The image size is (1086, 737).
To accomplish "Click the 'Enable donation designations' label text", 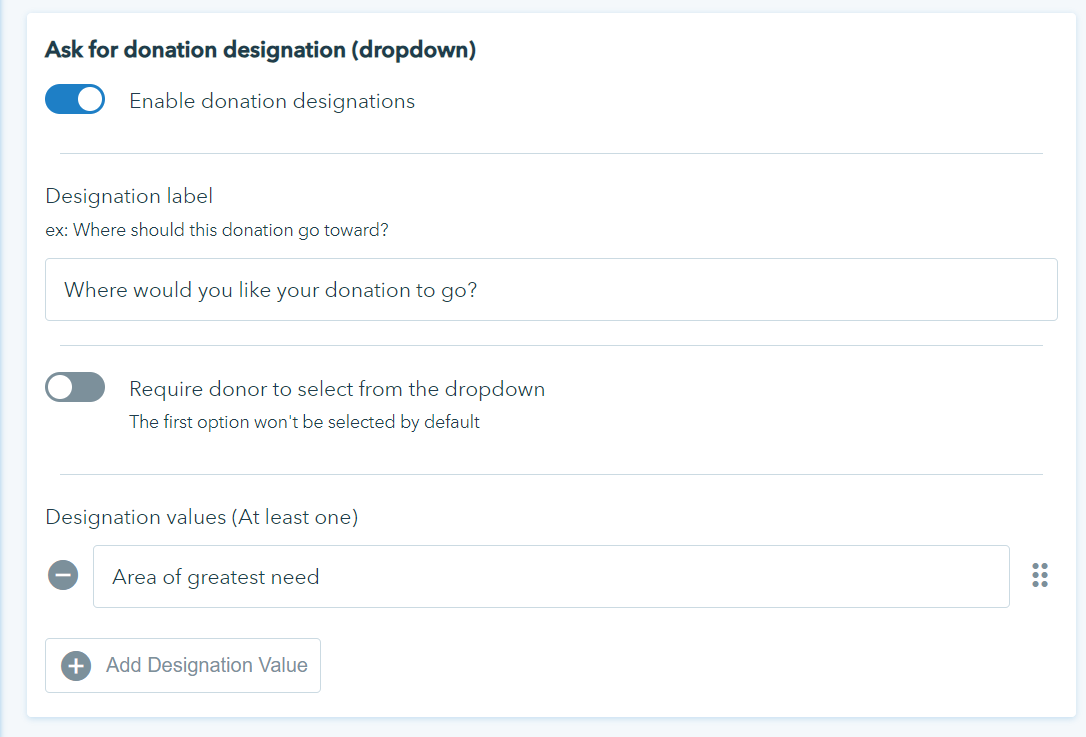I will [272, 101].
